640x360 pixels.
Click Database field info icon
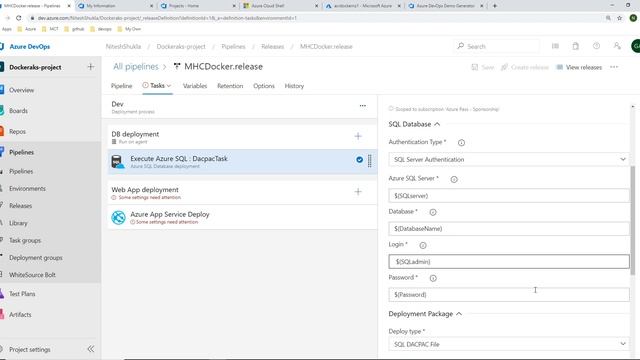pos(433,212)
